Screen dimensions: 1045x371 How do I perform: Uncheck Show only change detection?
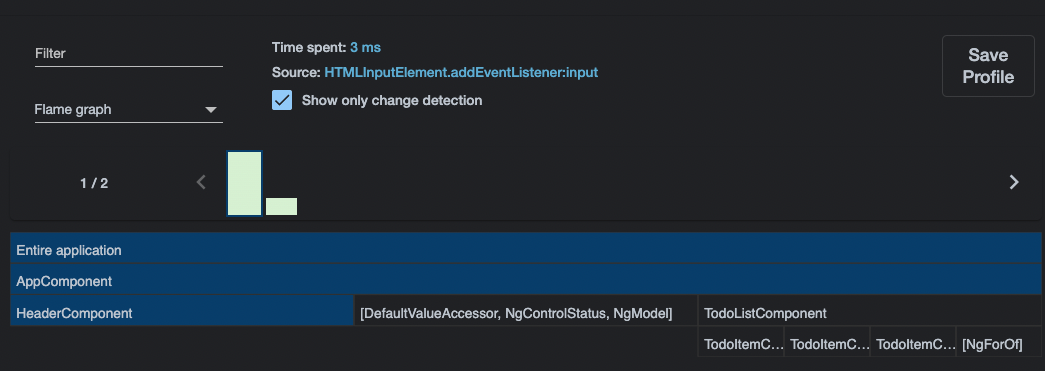pos(282,101)
